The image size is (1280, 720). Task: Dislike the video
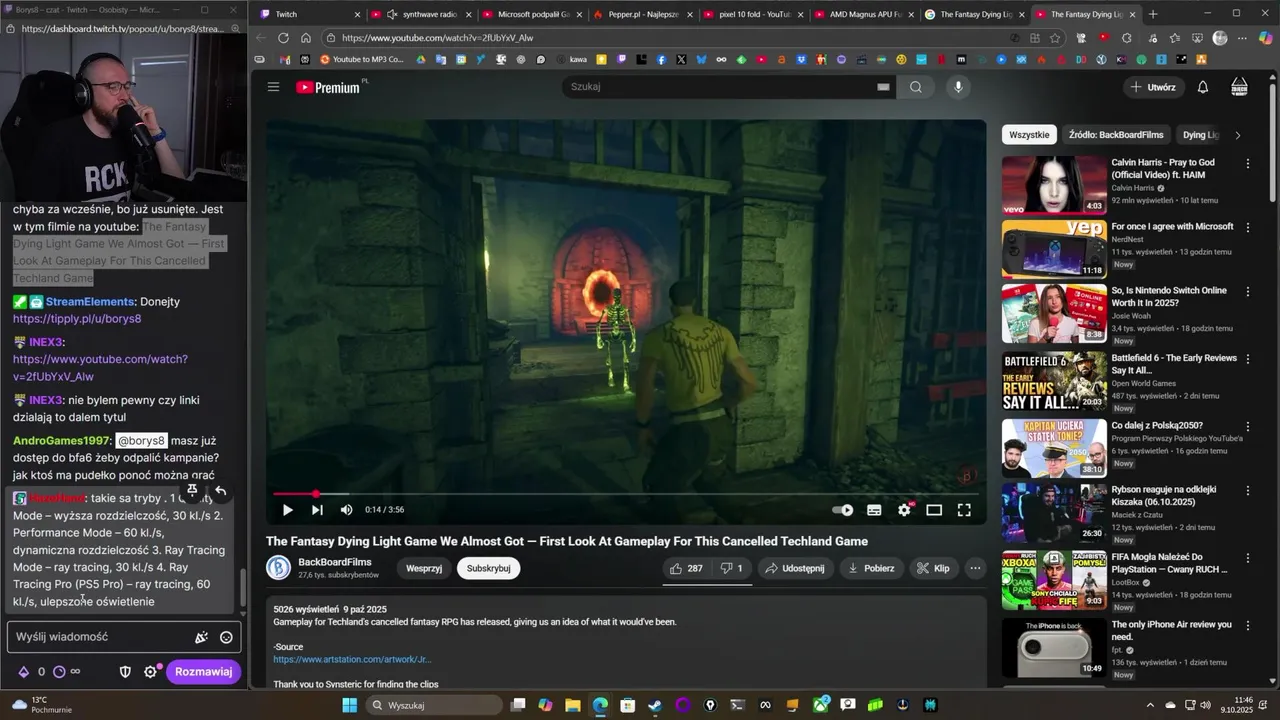click(732, 568)
